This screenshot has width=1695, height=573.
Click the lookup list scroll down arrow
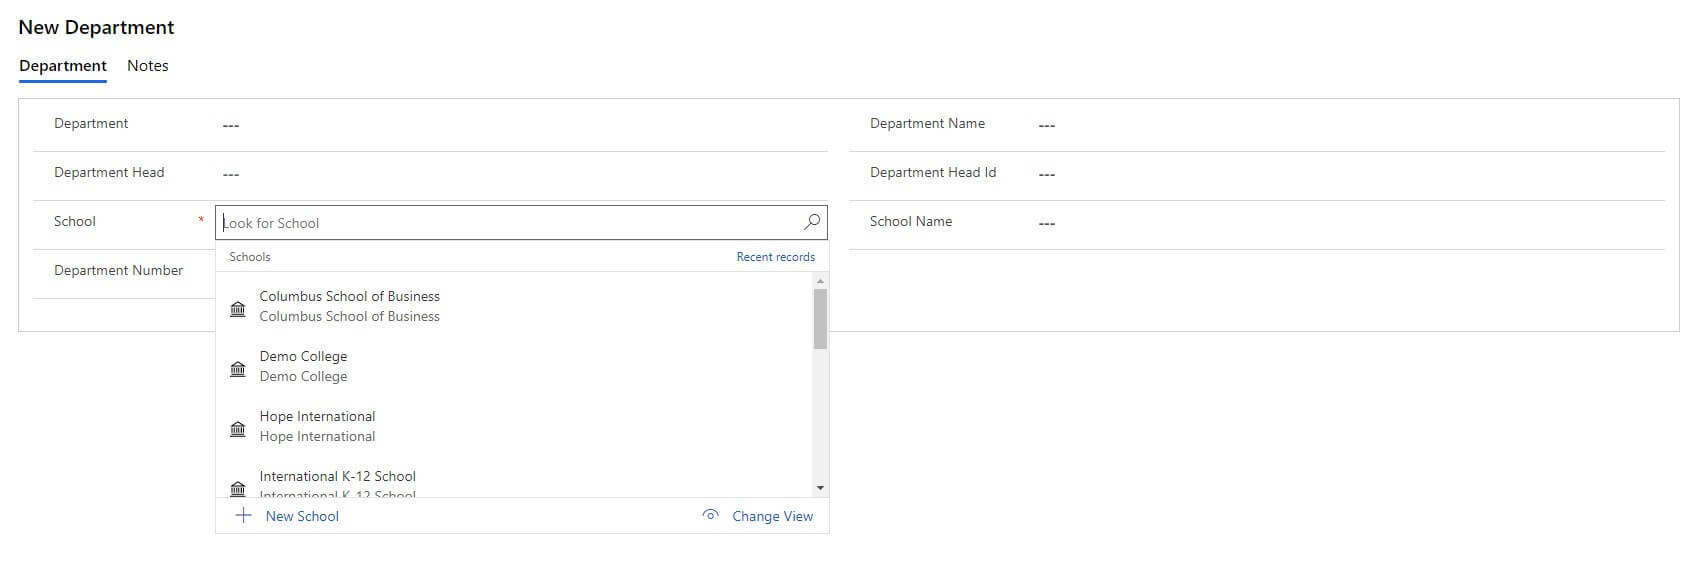pyautogui.click(x=820, y=488)
